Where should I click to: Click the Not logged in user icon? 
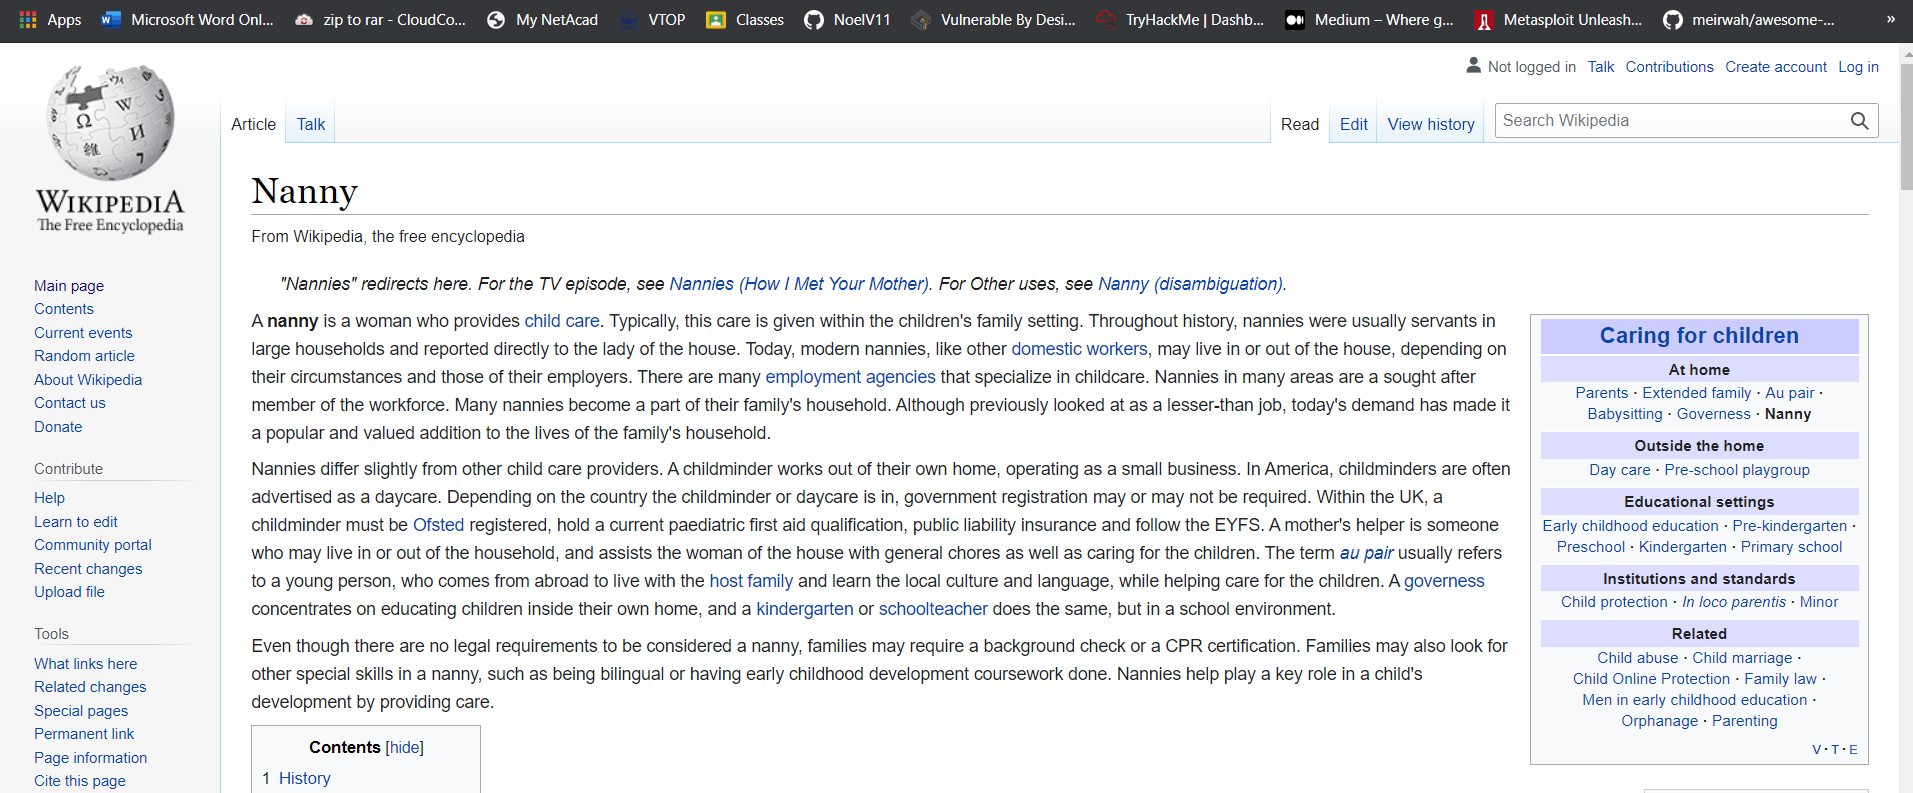tap(1473, 66)
